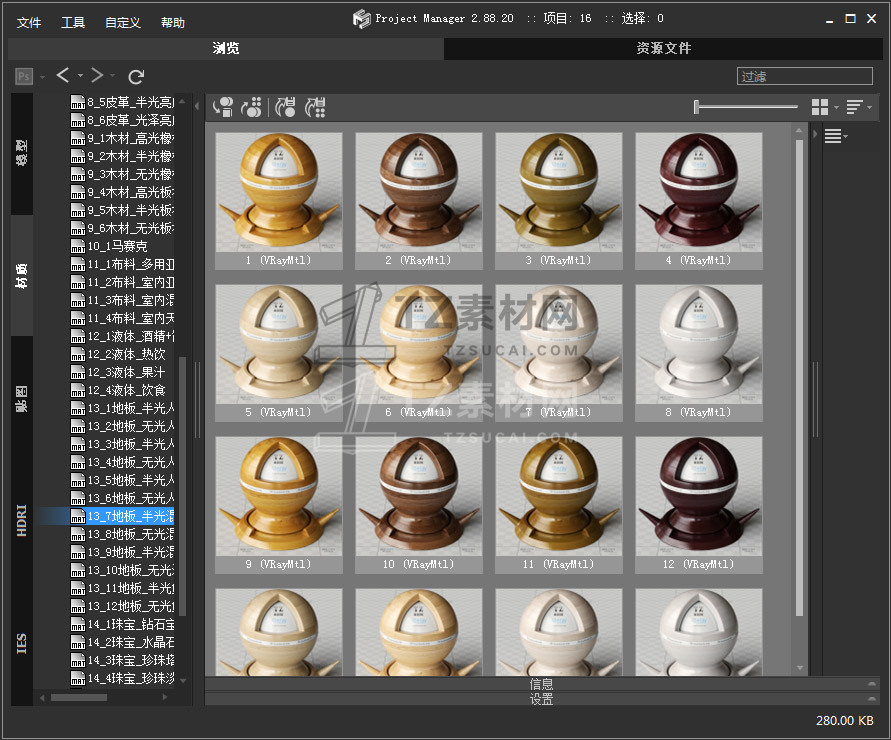Go forward with the right arrow

tap(97, 76)
